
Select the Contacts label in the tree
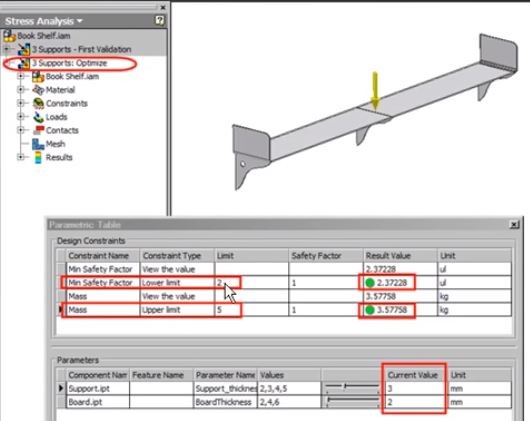point(62,130)
